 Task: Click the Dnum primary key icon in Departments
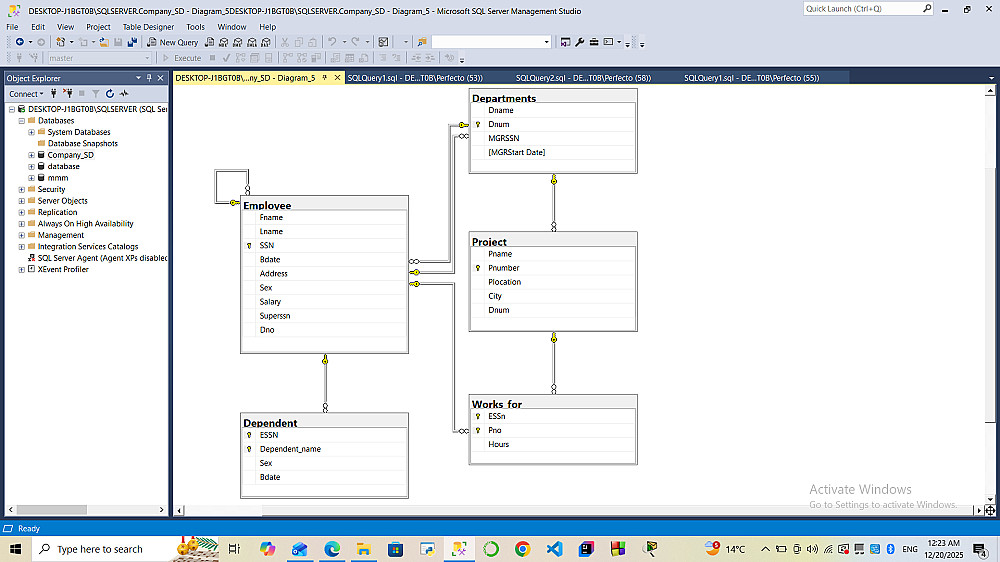478,124
